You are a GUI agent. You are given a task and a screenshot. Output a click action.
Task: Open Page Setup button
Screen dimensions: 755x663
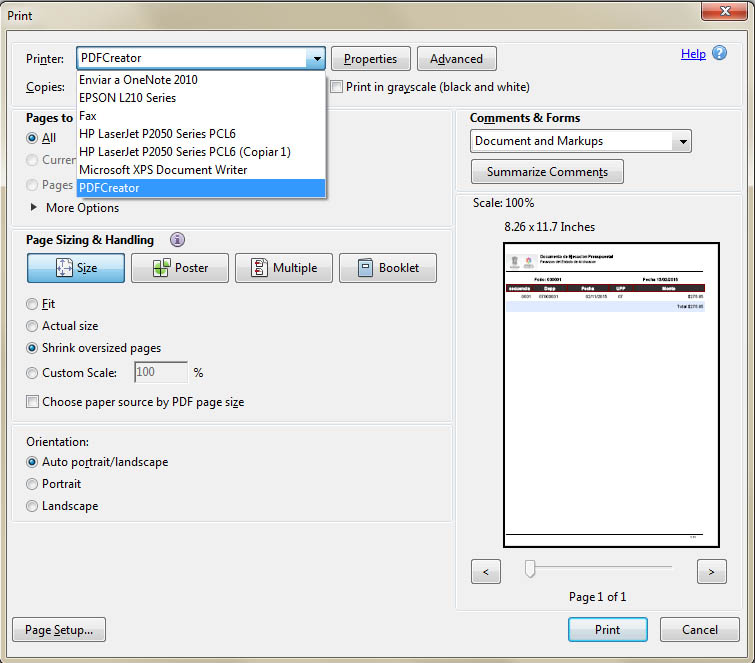tap(59, 630)
